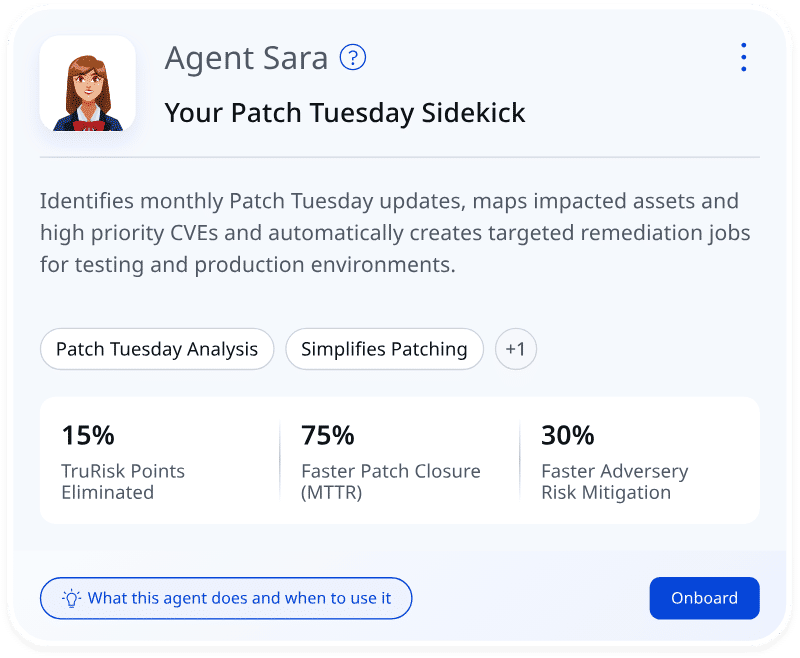Select the Patch Tuesday Analysis tag
Viewport: 800px width, 658px height.
click(157, 349)
